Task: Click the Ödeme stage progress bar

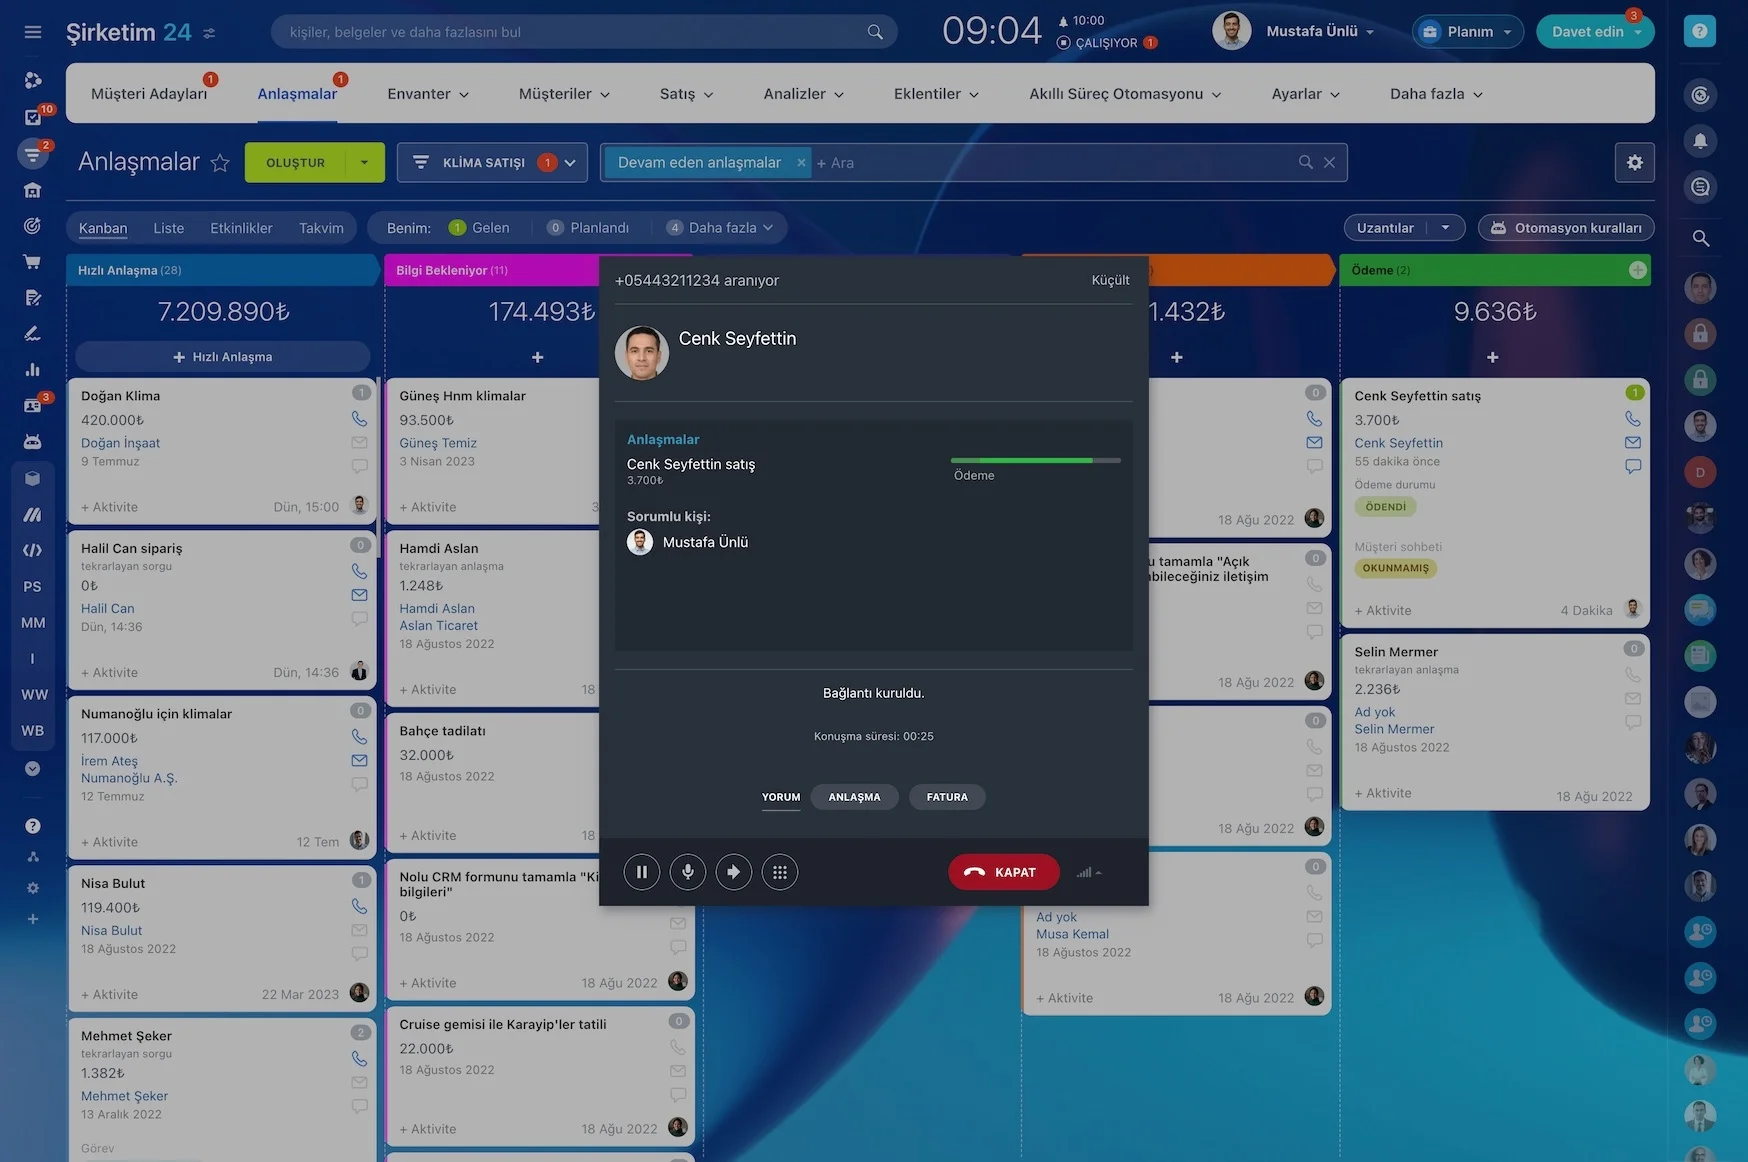Action: pyautogui.click(x=1036, y=460)
